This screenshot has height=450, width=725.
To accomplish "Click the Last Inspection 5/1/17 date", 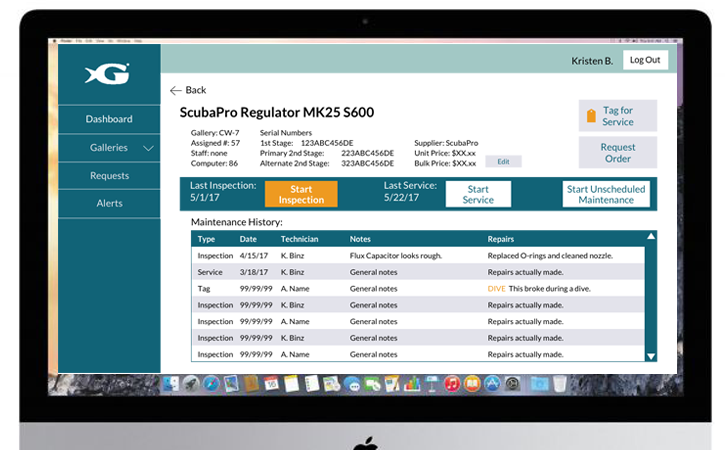I will [x=205, y=197].
